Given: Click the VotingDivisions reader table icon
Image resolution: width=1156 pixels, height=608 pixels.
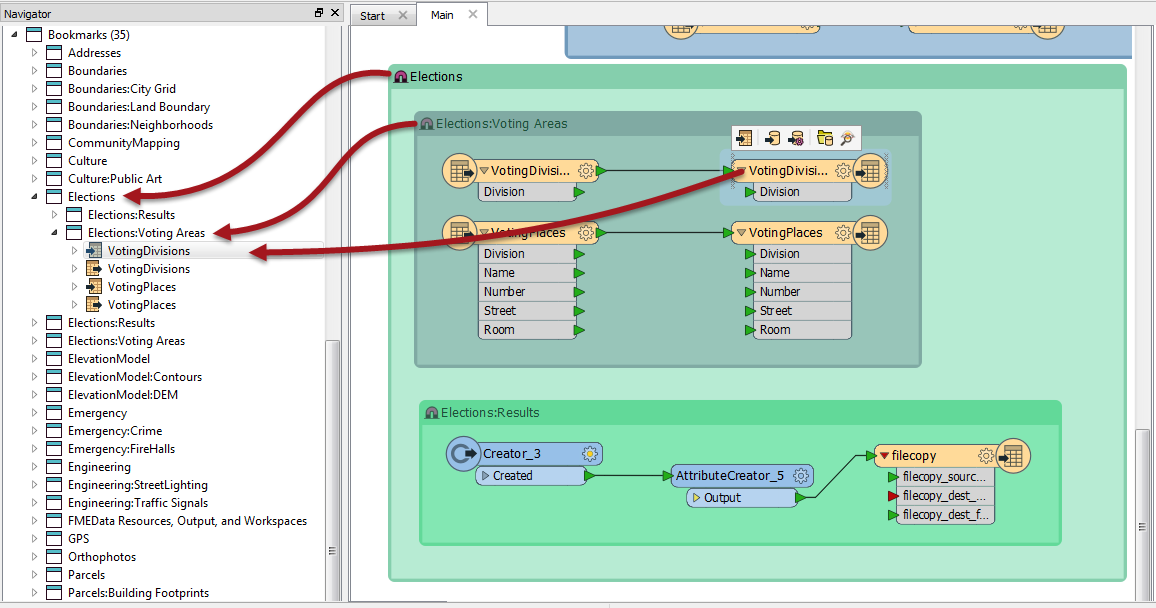Looking at the screenshot, I should click(460, 171).
